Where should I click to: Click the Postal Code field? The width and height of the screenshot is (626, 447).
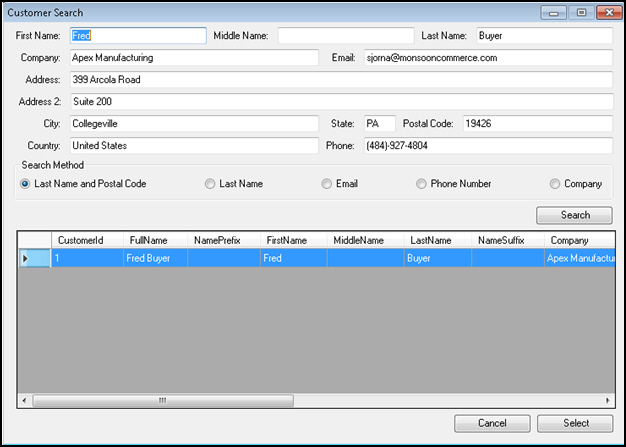(535, 124)
